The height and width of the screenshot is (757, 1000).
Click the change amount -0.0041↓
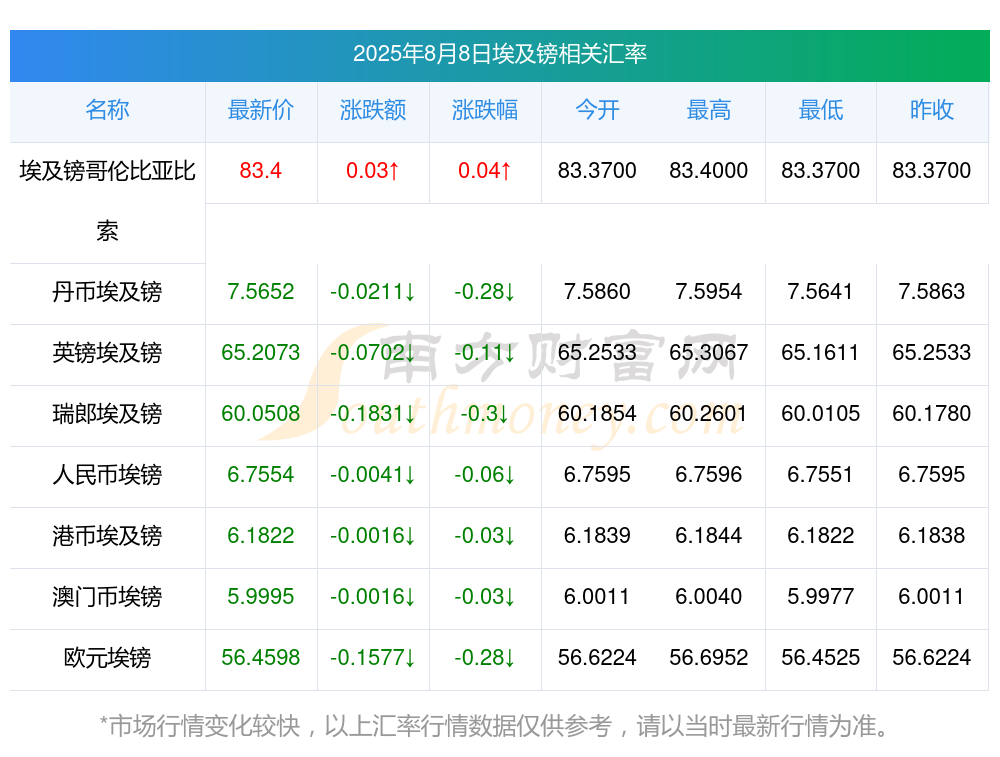tap(372, 474)
